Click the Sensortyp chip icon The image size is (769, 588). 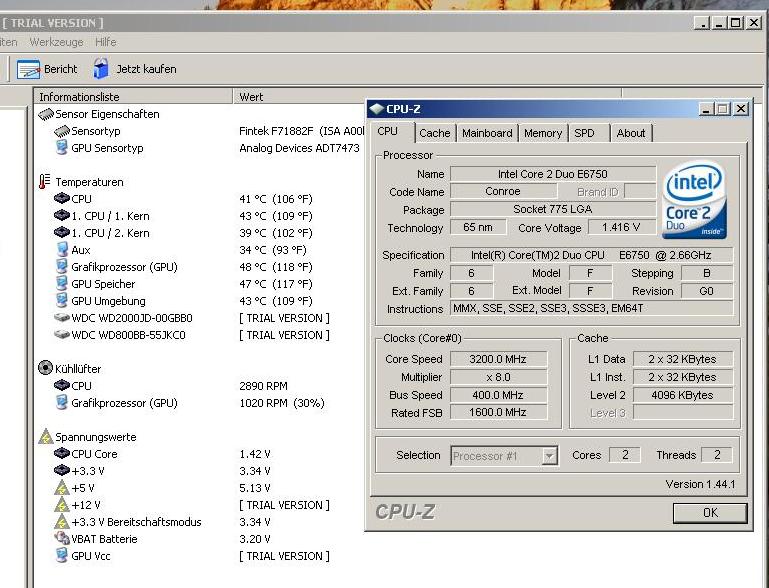pyautogui.click(x=62, y=131)
